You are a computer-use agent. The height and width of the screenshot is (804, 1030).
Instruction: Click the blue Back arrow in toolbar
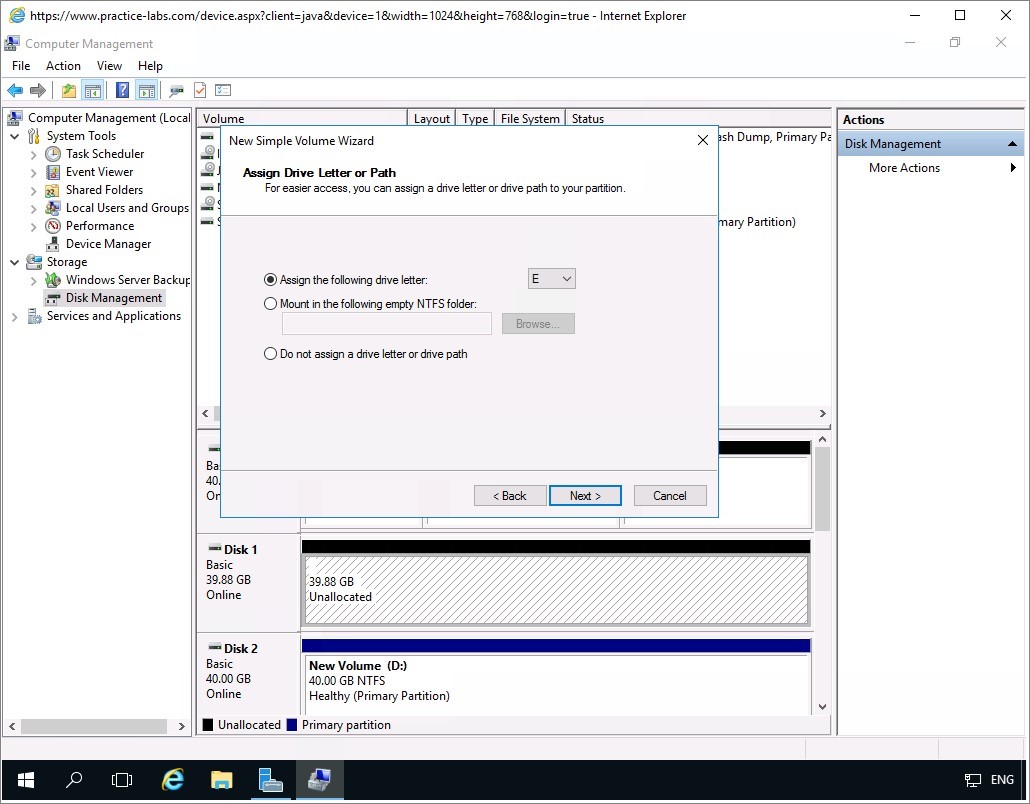pos(15,91)
